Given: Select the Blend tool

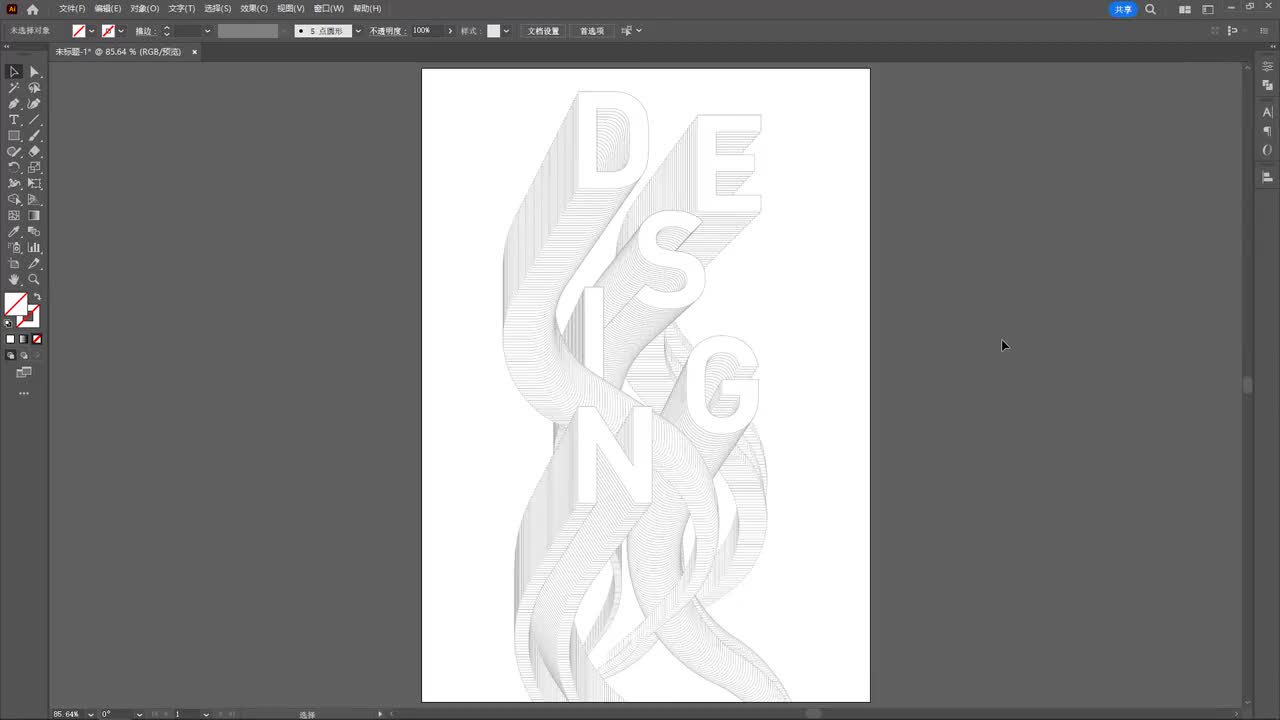Looking at the screenshot, I should click(x=34, y=232).
